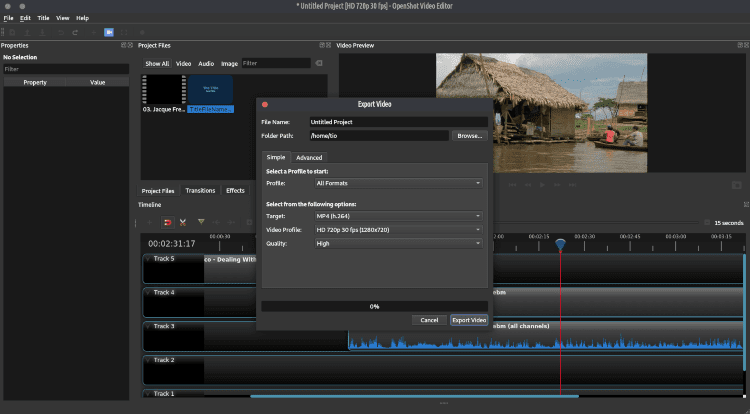
Task: Filter project files by Audio
Action: click(206, 64)
